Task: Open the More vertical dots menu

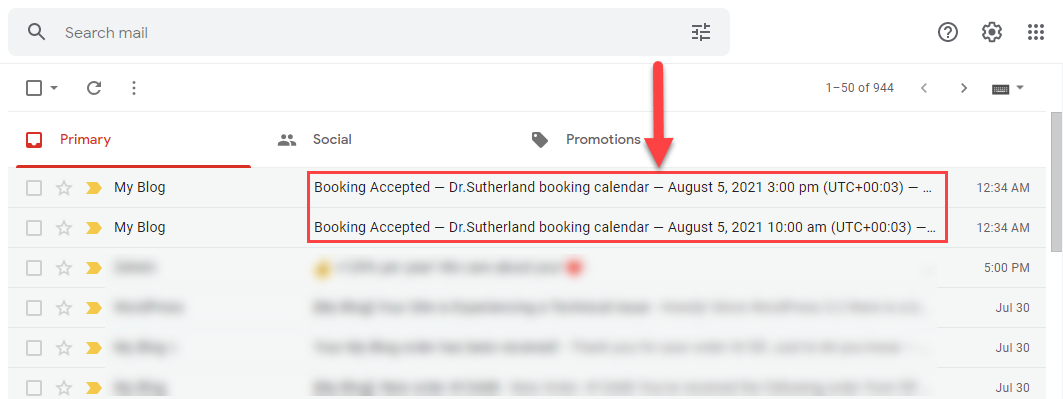Action: click(x=134, y=87)
